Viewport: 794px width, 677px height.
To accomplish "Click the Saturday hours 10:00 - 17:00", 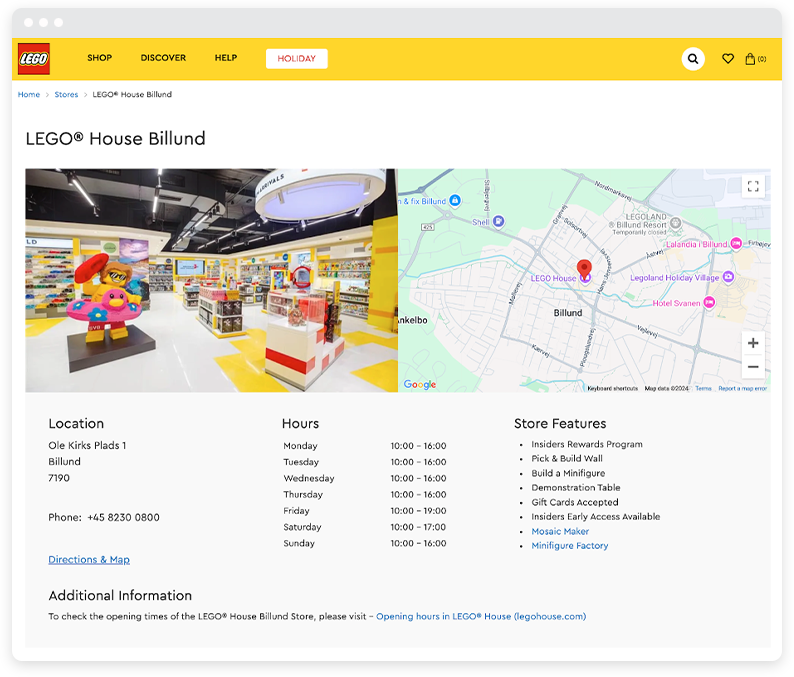I will pos(418,527).
